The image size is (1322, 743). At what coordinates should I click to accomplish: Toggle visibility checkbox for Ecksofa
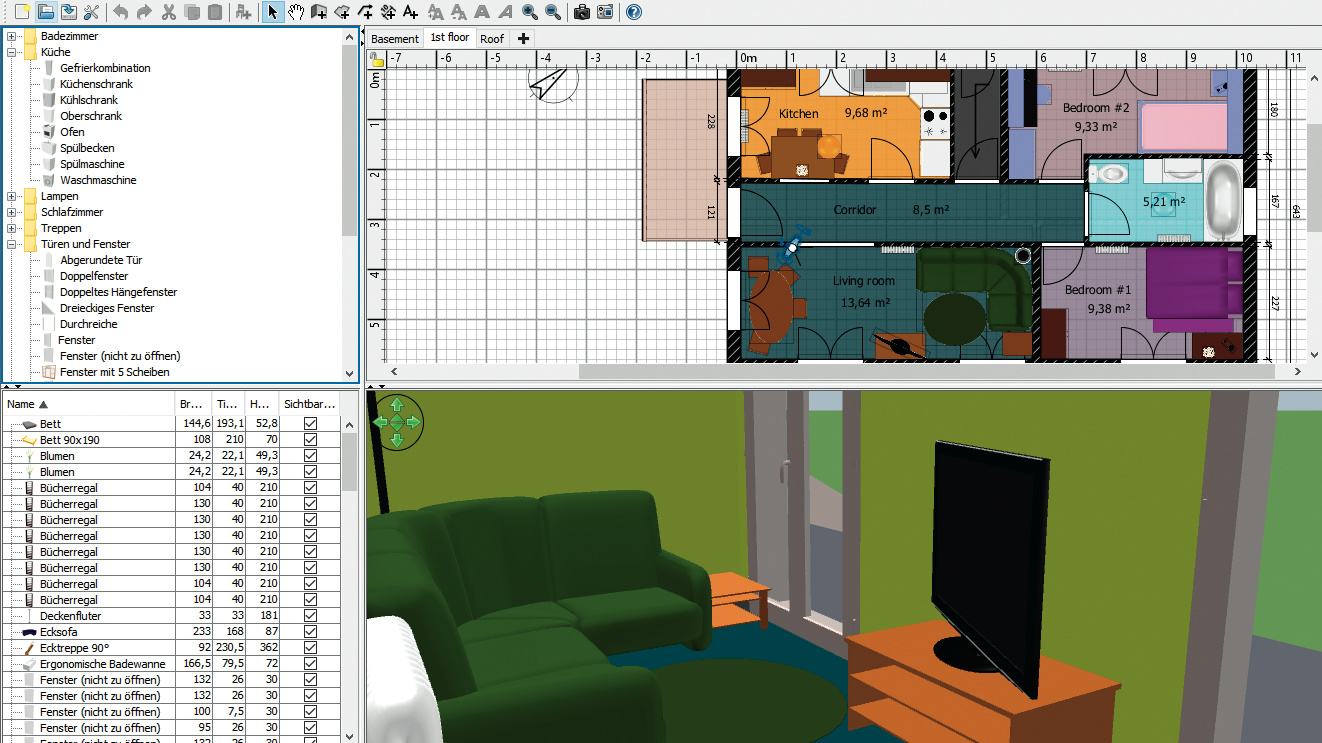pos(310,632)
